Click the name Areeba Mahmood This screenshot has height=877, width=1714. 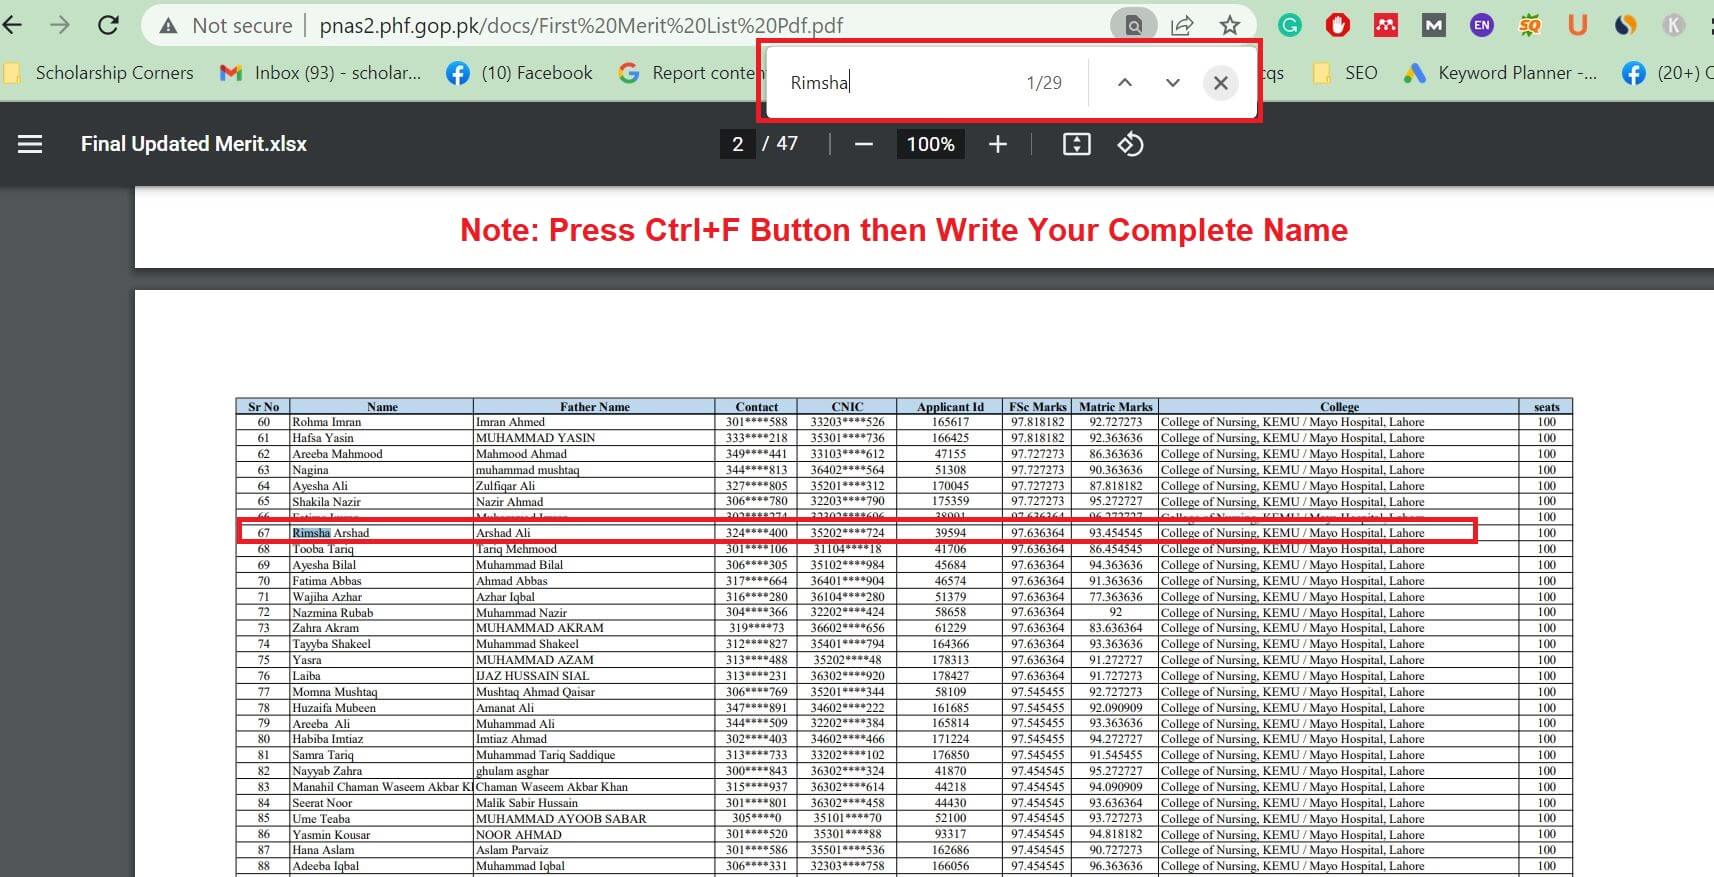(x=337, y=454)
